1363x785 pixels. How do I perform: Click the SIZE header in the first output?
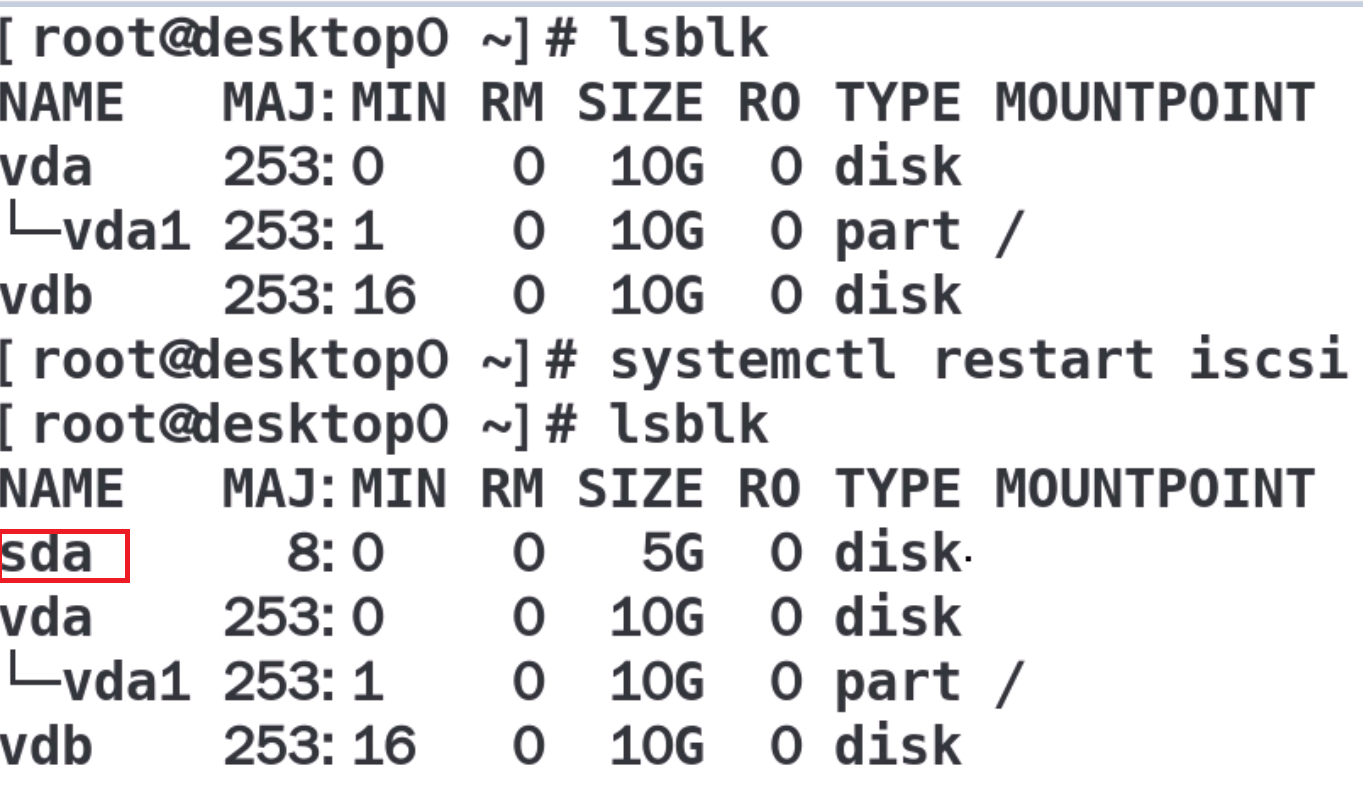[641, 104]
